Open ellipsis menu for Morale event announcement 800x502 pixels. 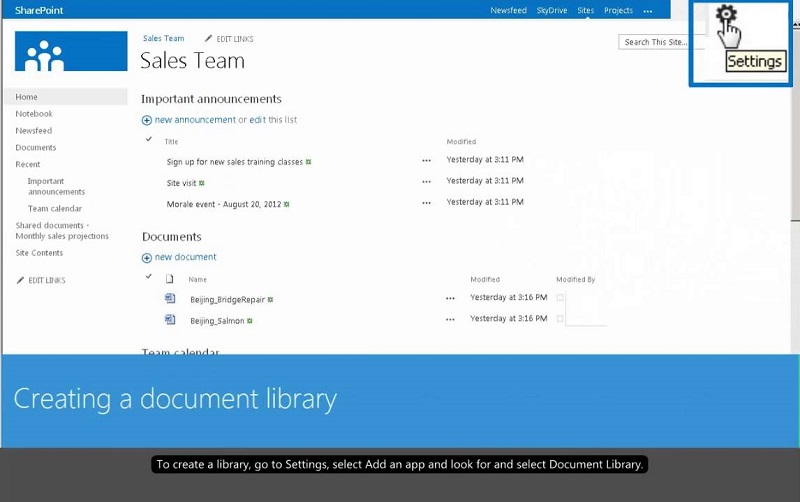tap(427, 203)
